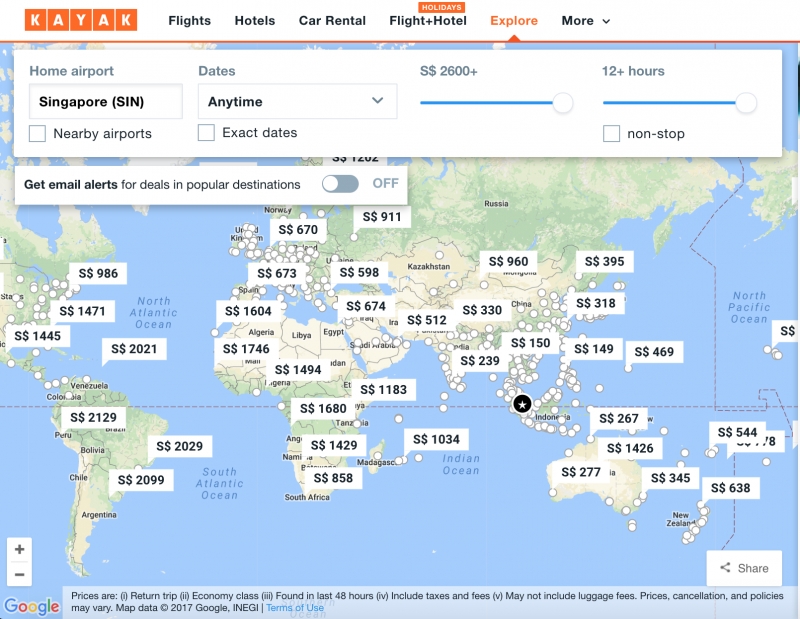This screenshot has width=800, height=619.
Task: Select the S$ 395 price label
Action: pyautogui.click(x=605, y=262)
